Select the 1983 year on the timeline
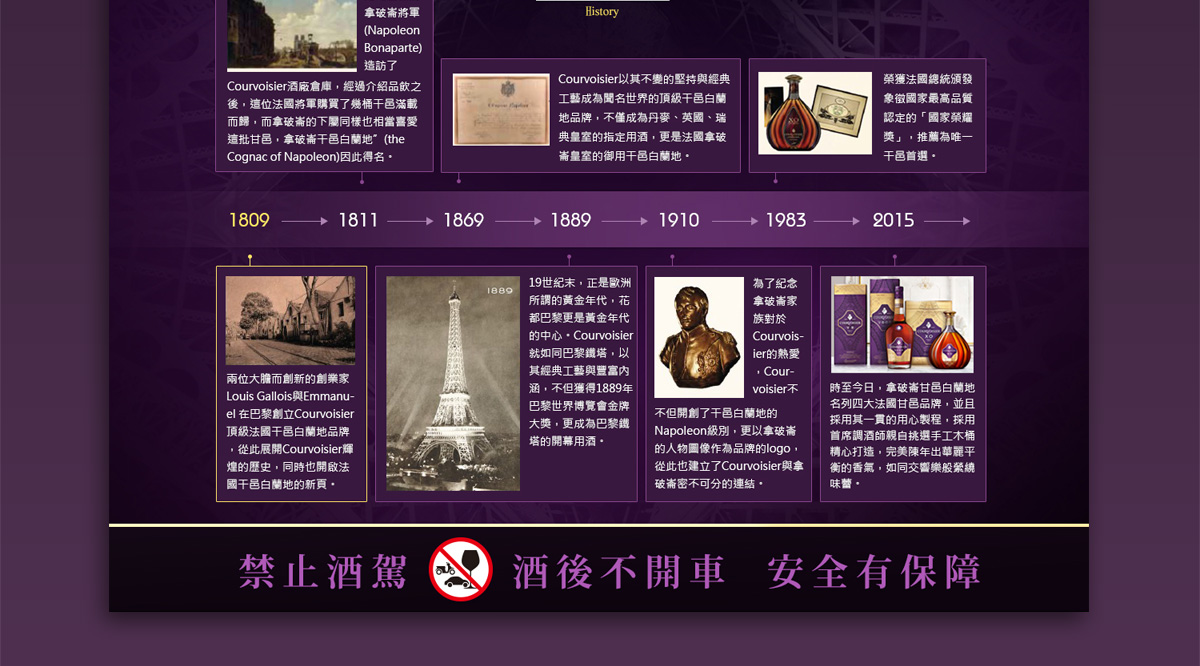The width and height of the screenshot is (1200, 666). [x=786, y=220]
